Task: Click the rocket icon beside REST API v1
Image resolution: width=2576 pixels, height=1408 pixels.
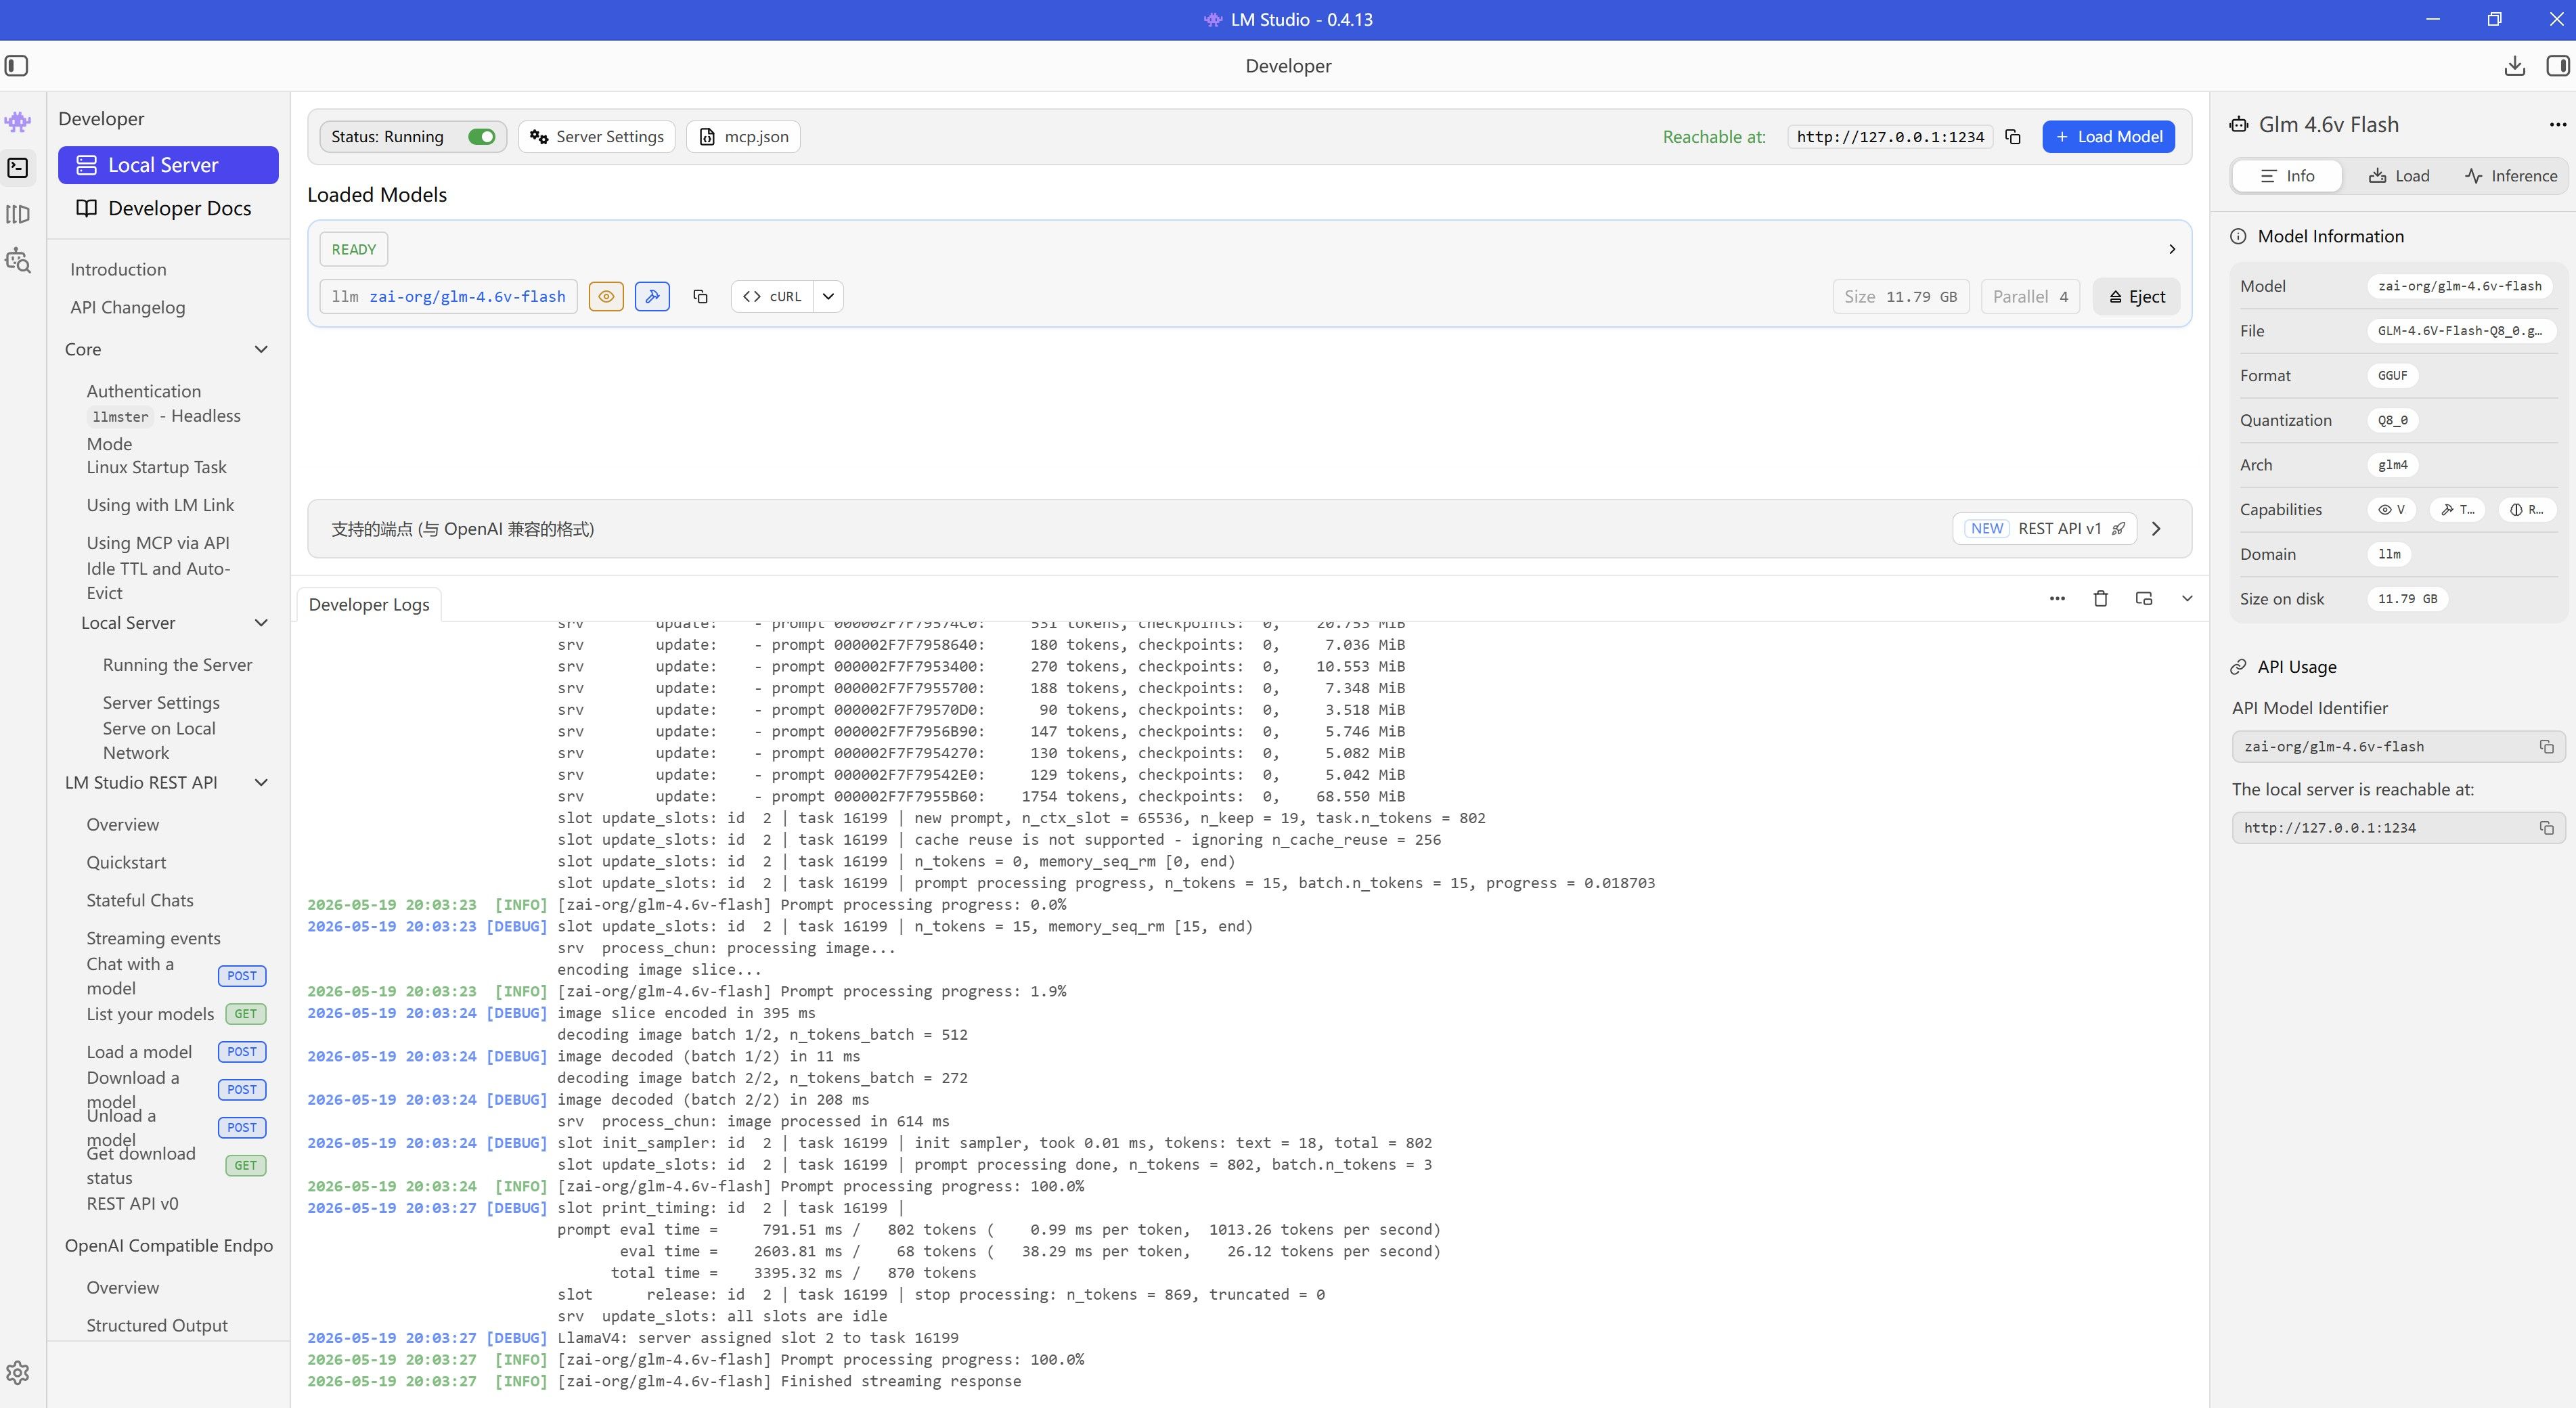Action: click(x=2118, y=529)
